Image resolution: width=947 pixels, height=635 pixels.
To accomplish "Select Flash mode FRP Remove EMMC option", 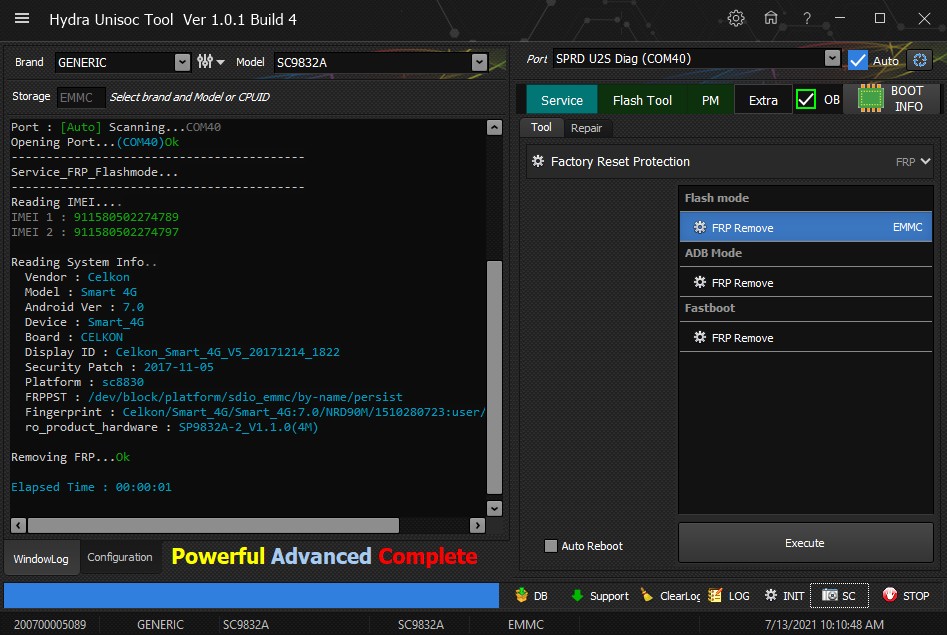I will coord(806,227).
